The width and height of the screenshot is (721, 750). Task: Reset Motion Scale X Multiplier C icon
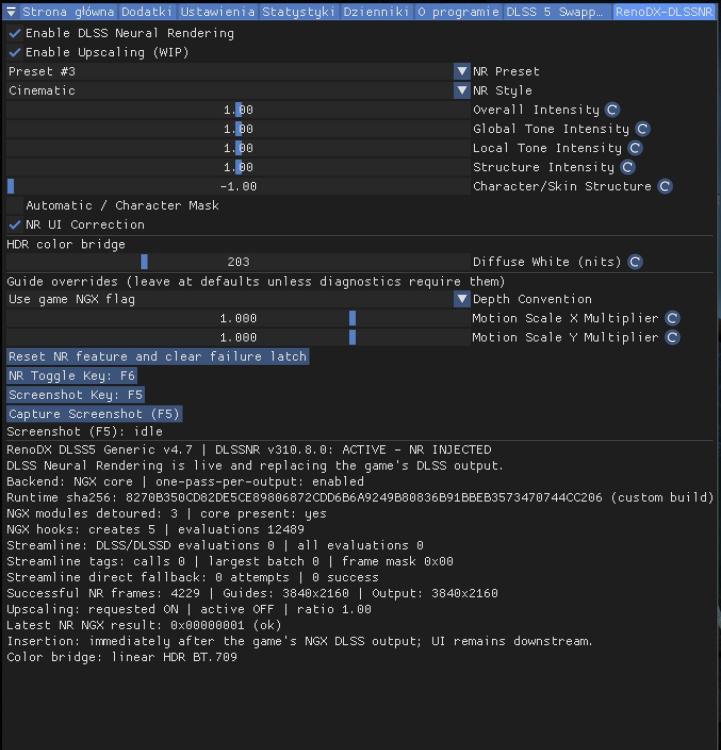672,319
